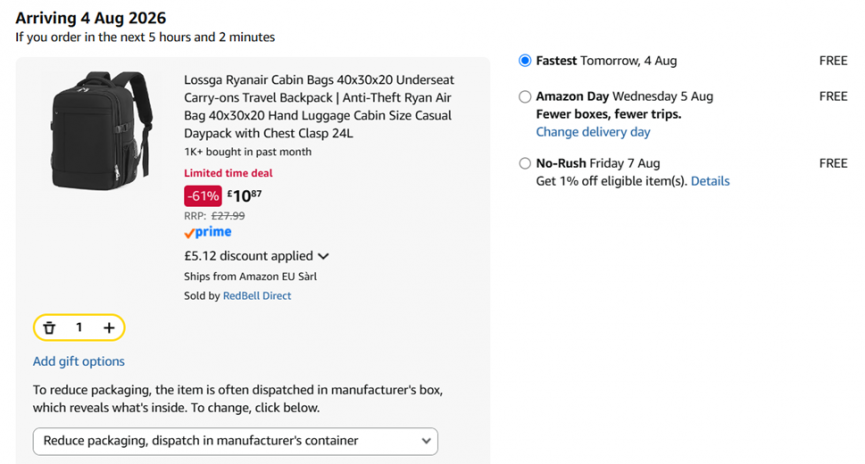
Task: Click the quantity number 1 field
Action: coord(79,328)
